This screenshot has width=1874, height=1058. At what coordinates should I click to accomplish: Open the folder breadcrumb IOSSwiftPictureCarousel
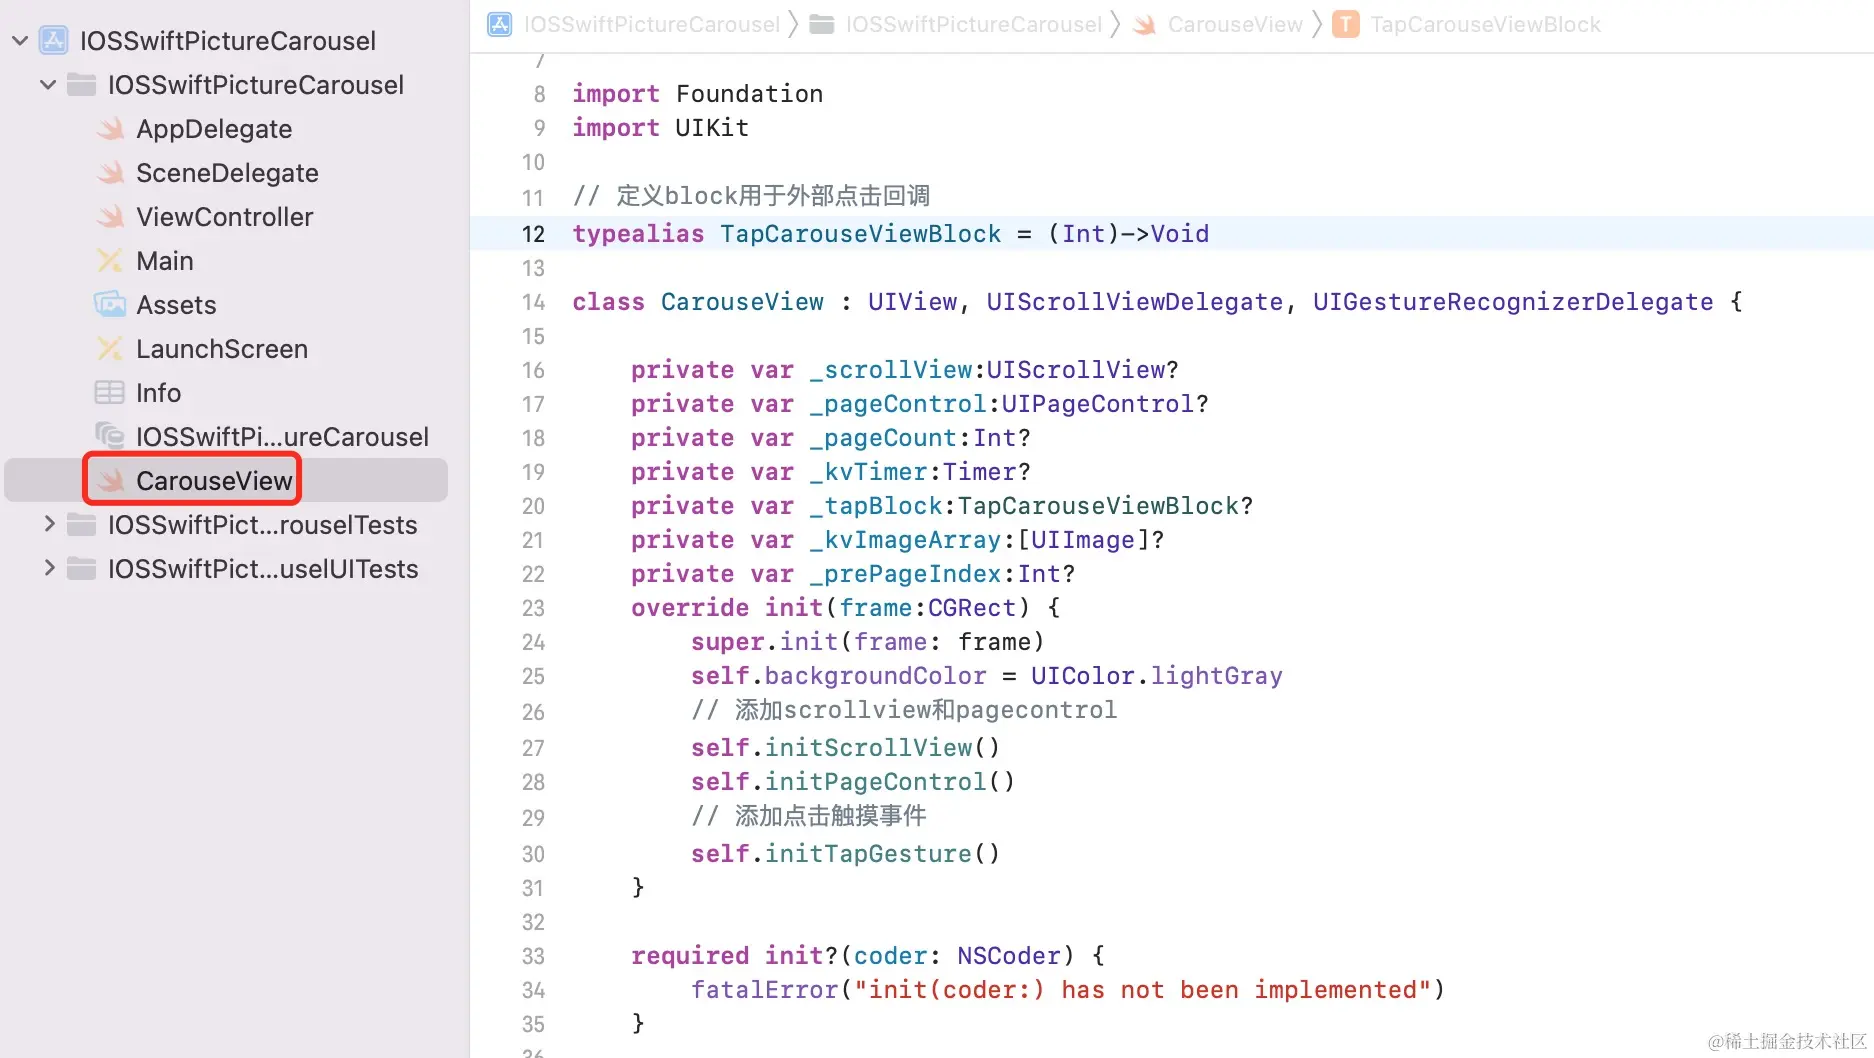tap(974, 24)
